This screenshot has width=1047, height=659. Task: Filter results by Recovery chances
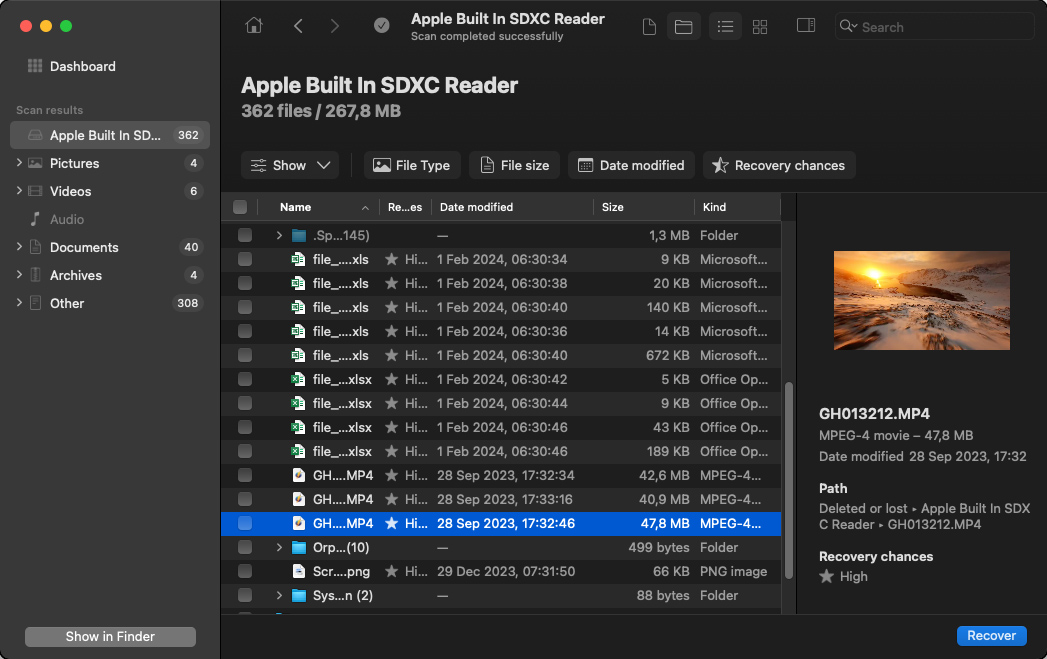(x=779, y=165)
